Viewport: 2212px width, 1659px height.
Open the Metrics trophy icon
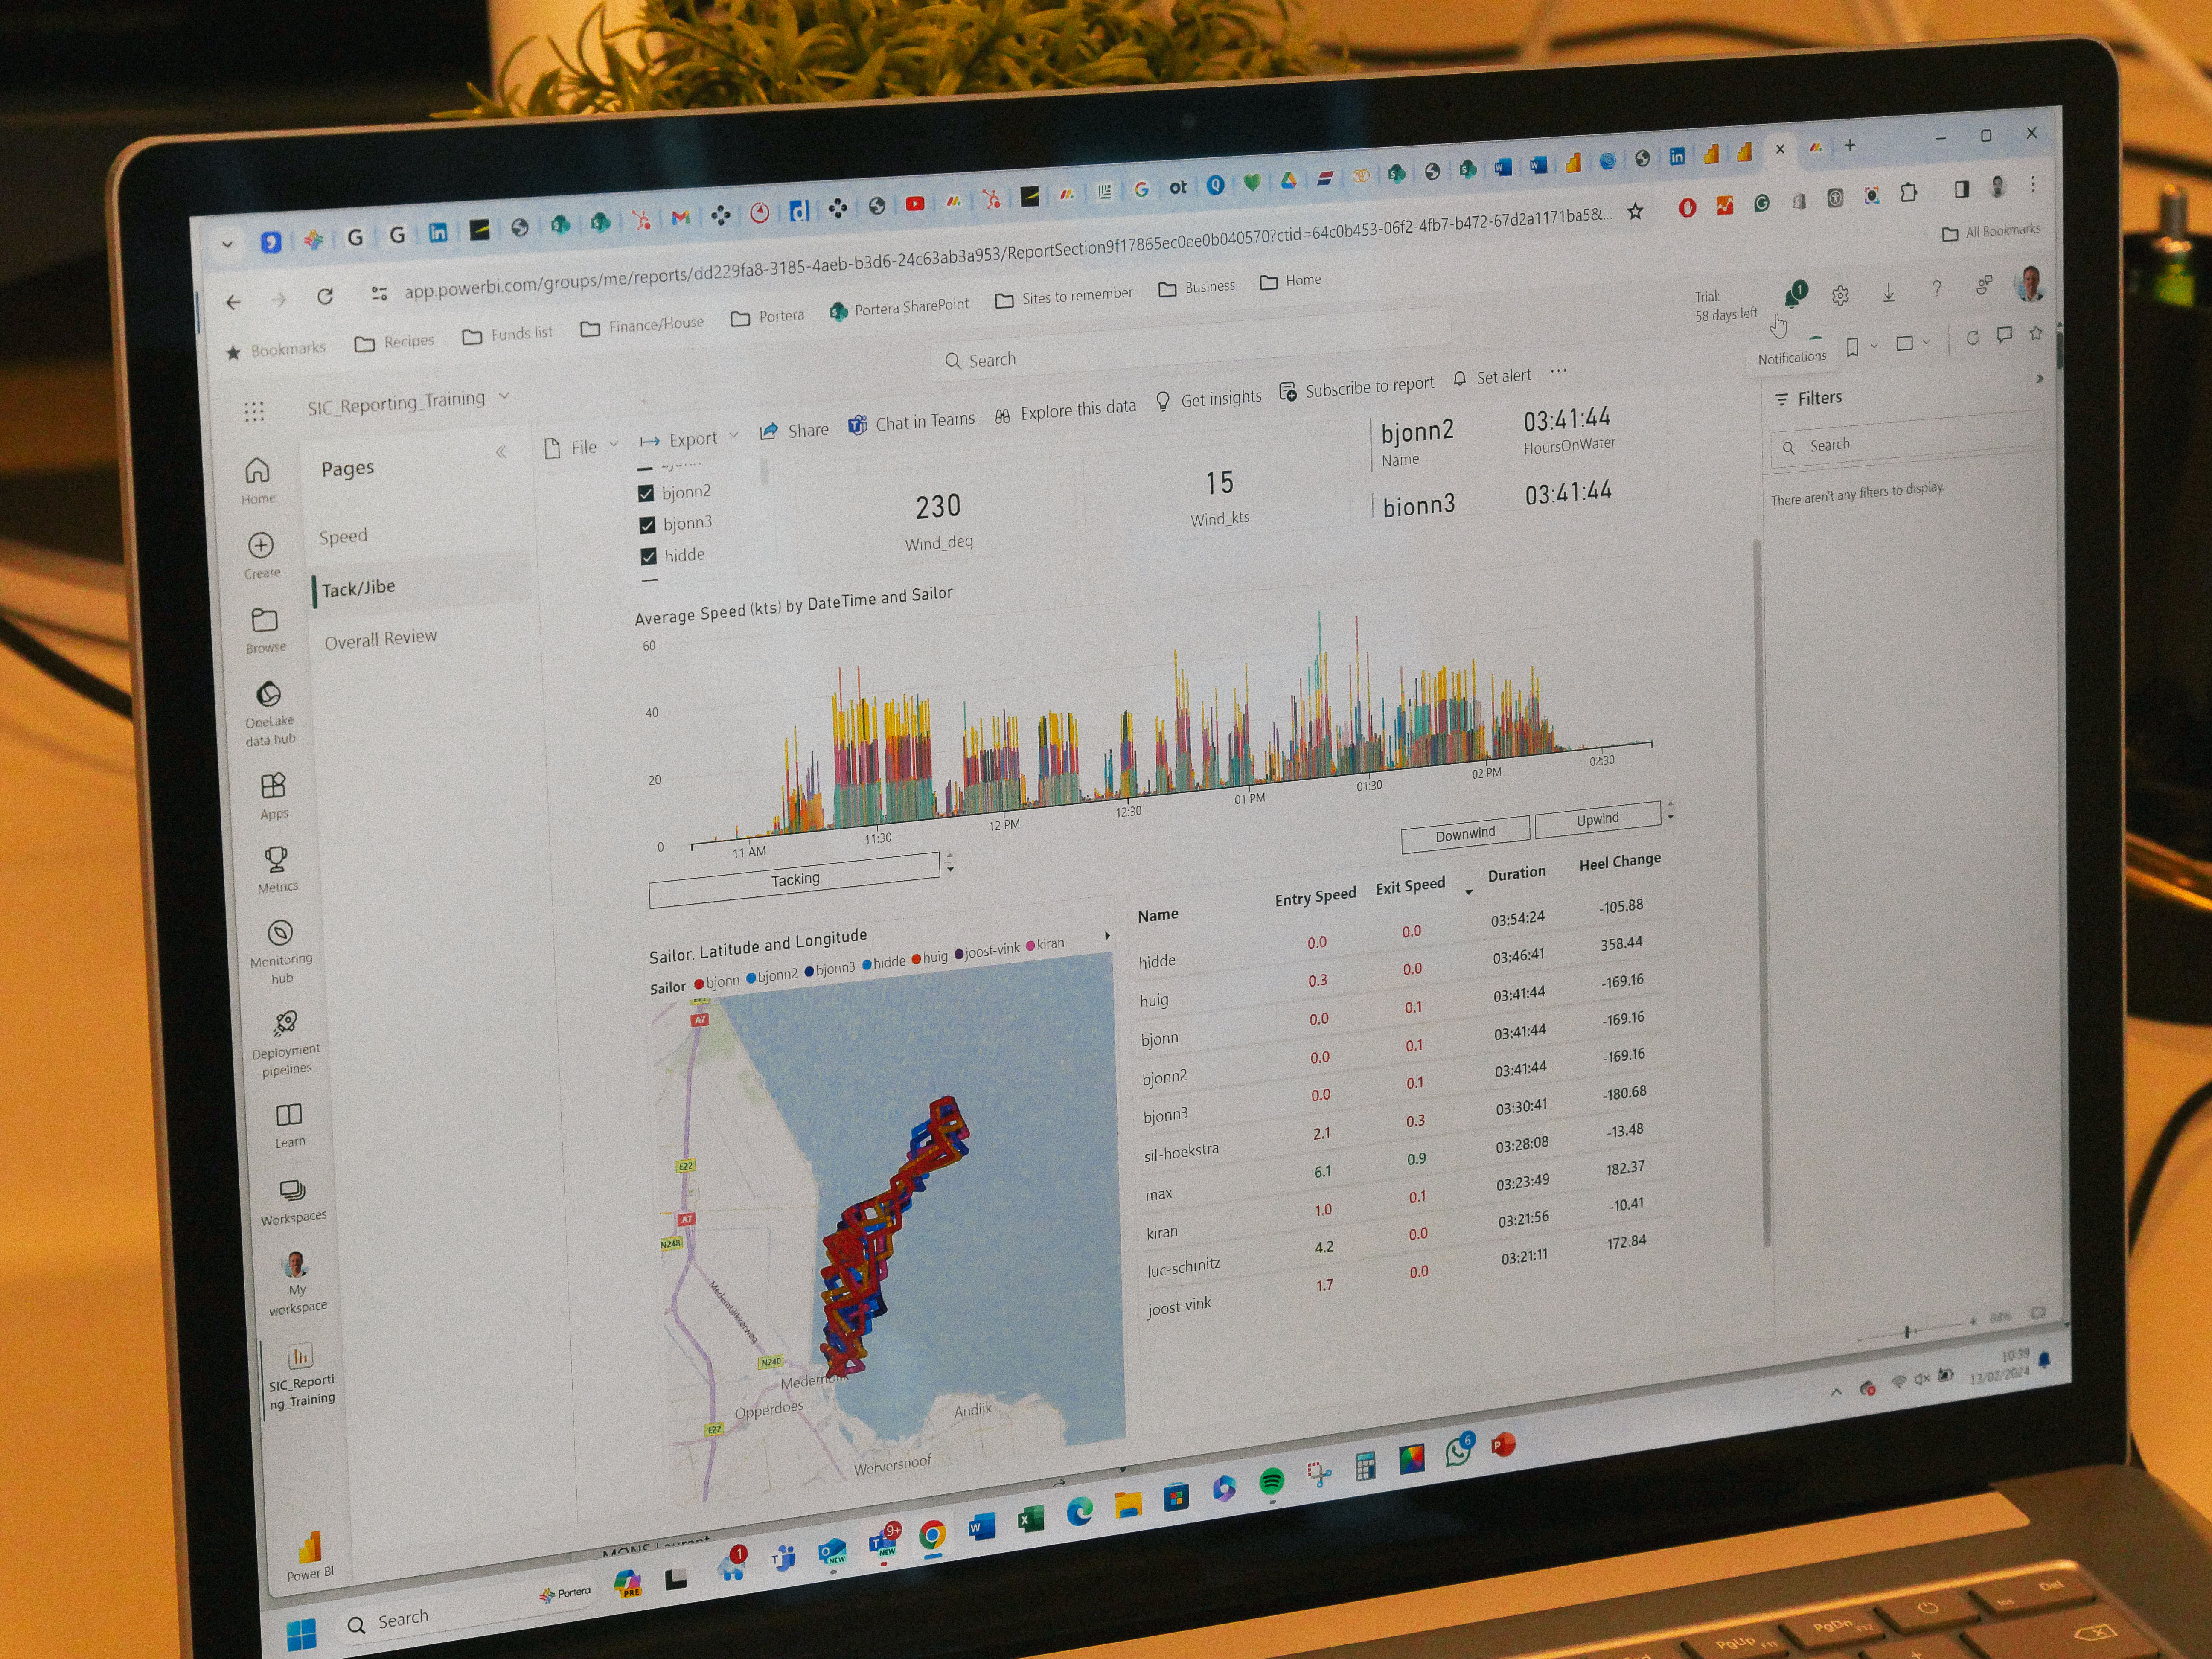(x=276, y=860)
